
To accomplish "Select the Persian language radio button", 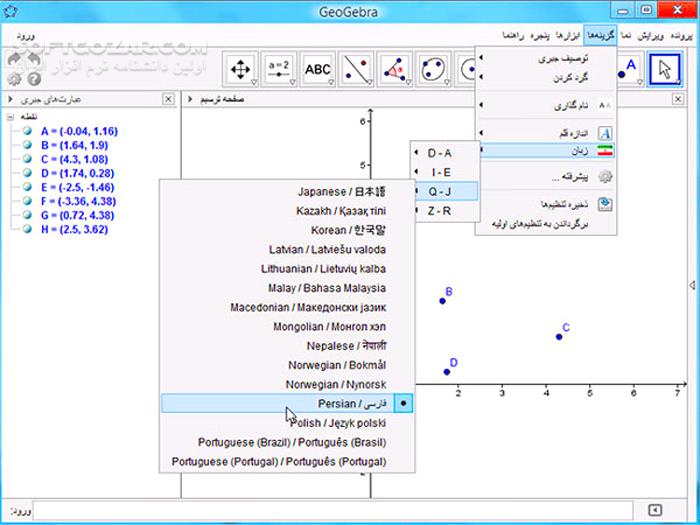I will (404, 403).
